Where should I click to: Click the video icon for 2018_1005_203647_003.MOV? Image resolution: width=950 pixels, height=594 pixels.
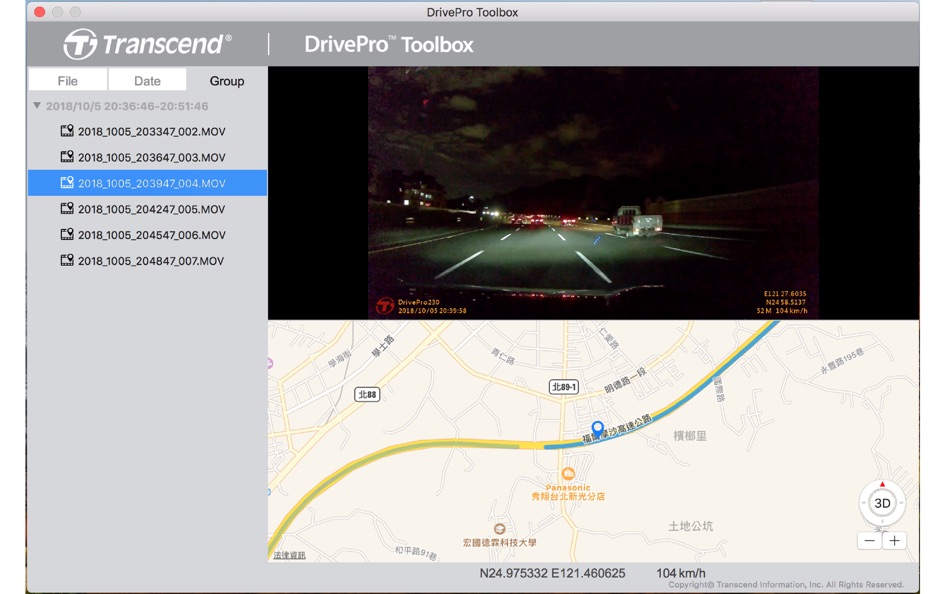click(x=67, y=157)
